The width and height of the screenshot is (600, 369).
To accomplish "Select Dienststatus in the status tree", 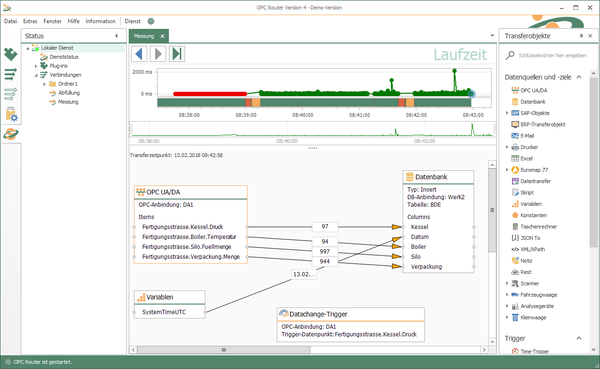I will click(x=64, y=57).
